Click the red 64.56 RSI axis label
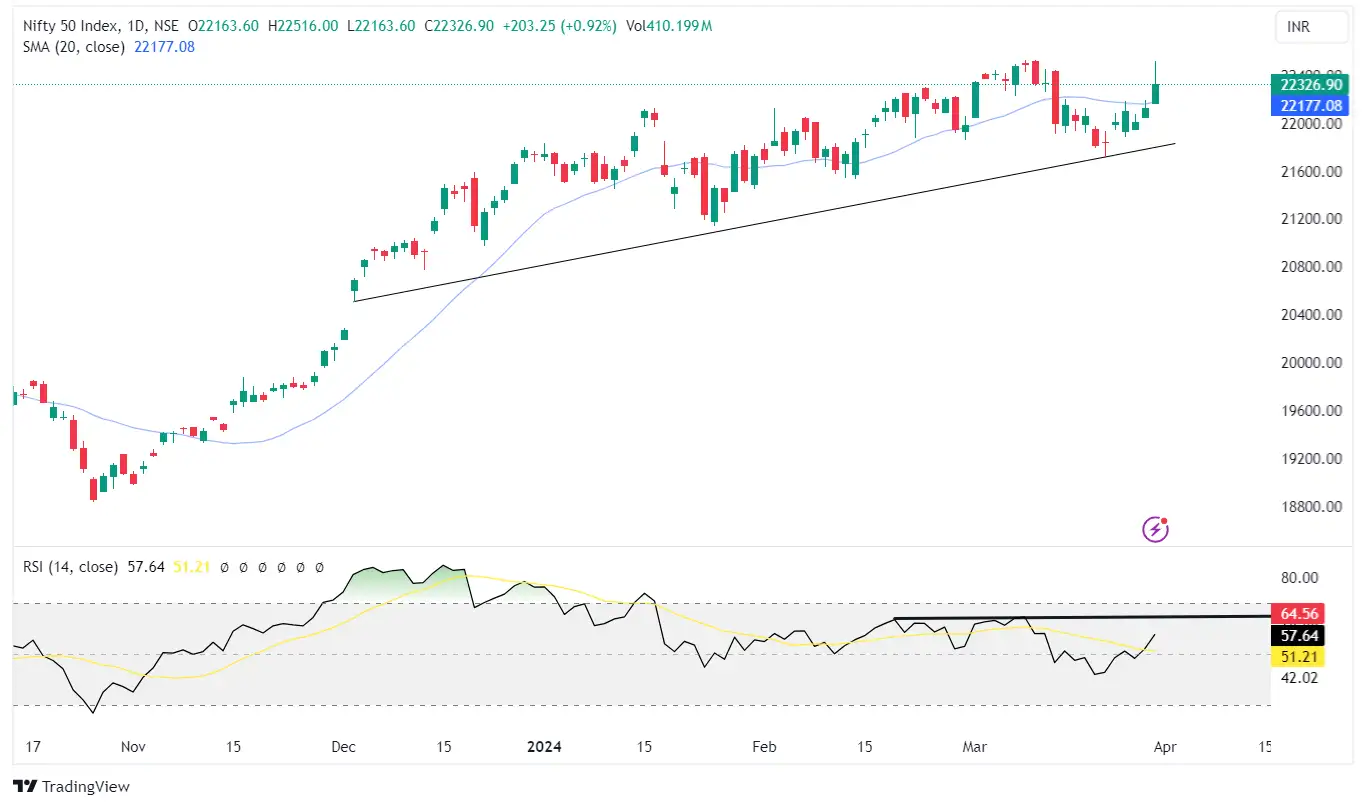The height and width of the screenshot is (808, 1366). point(1297,615)
